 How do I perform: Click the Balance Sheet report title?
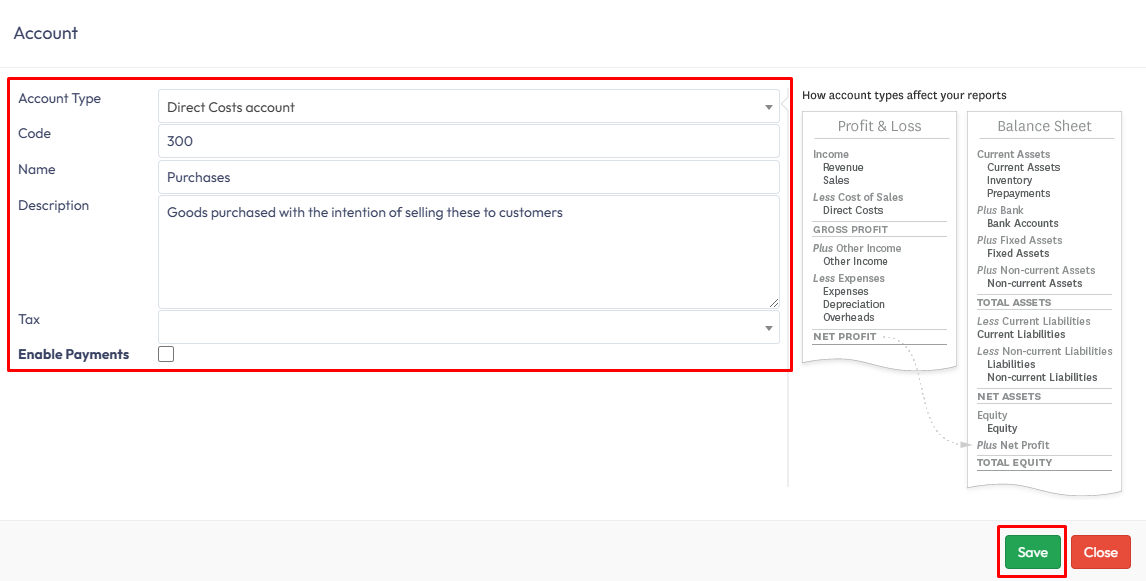(1044, 126)
